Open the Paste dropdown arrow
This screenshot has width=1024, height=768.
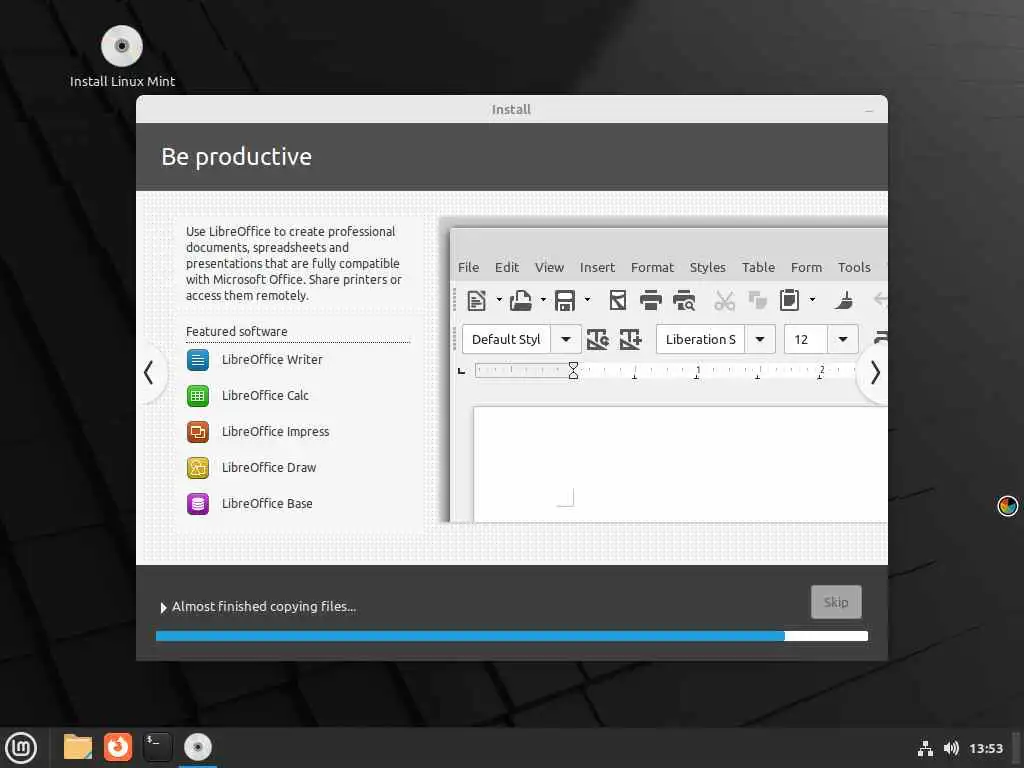pos(812,300)
